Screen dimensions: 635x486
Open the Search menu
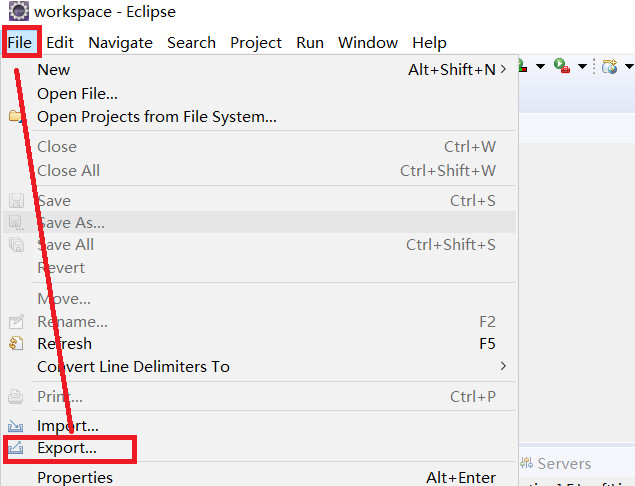191,43
